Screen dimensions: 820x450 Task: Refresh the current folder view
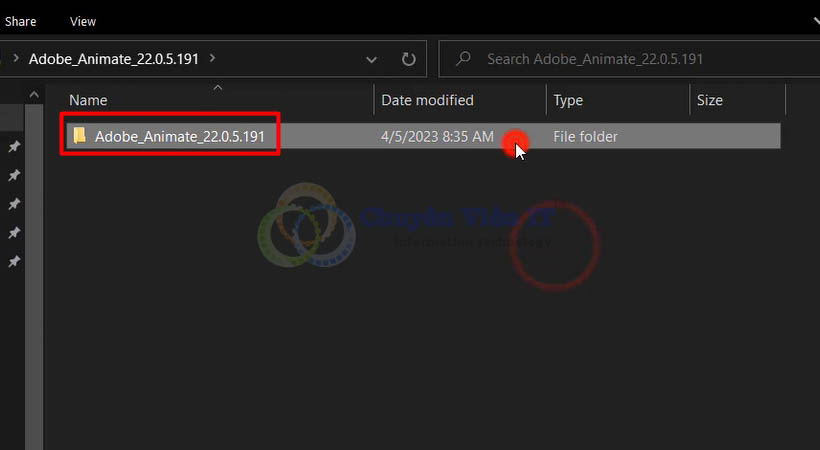(408, 59)
